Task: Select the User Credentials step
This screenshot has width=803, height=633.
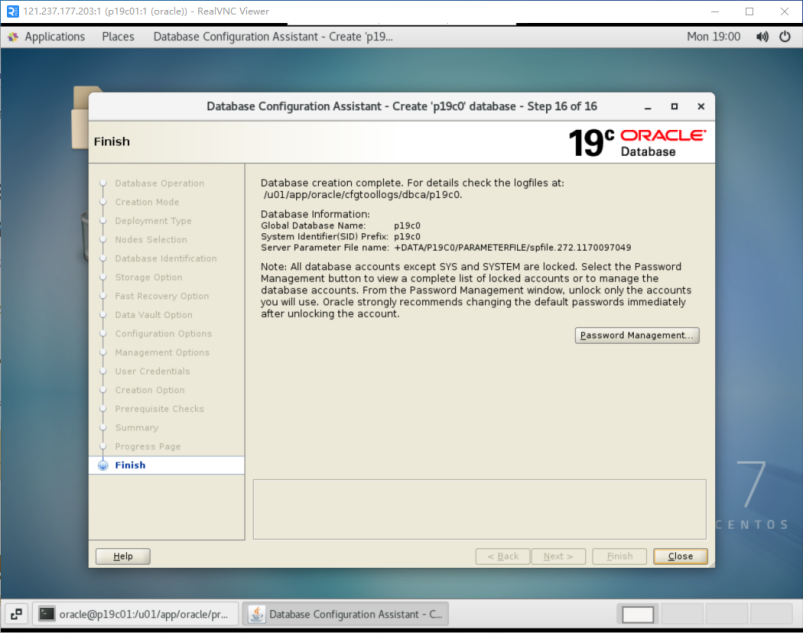Action: tap(152, 371)
